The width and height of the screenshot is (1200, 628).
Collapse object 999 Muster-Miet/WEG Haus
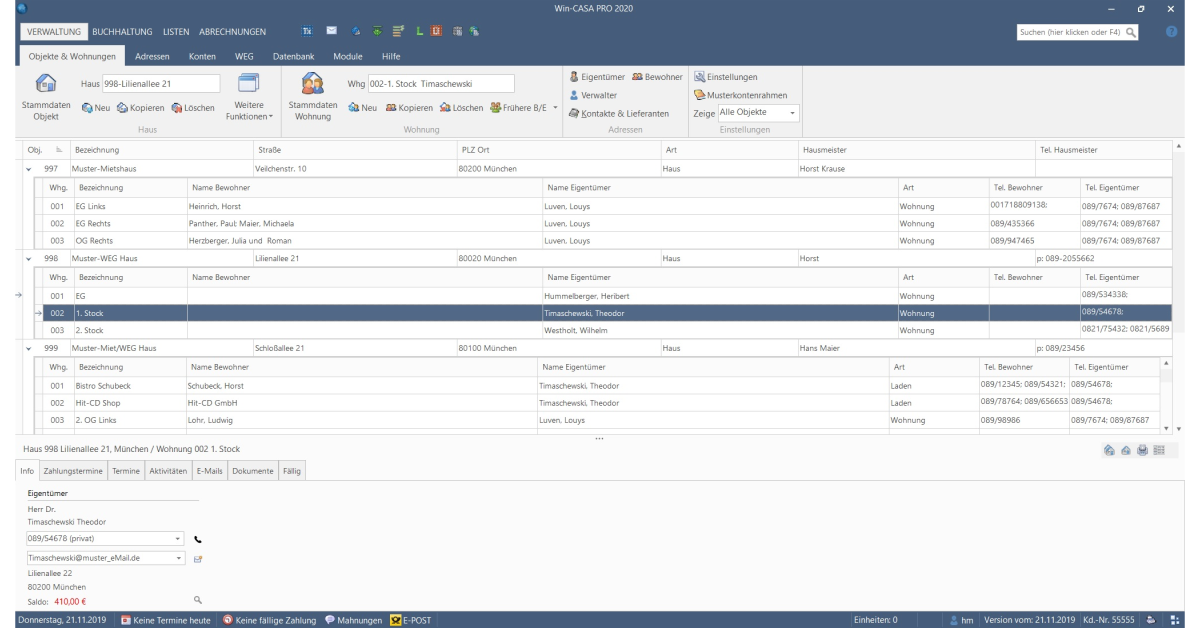[28, 348]
